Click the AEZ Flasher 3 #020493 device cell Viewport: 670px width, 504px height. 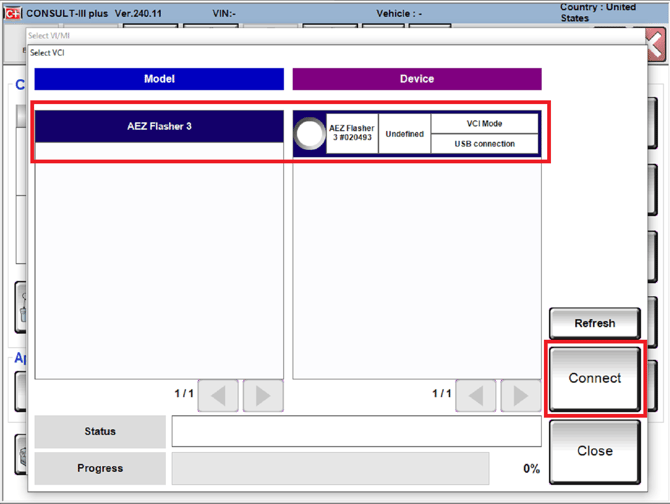352,133
